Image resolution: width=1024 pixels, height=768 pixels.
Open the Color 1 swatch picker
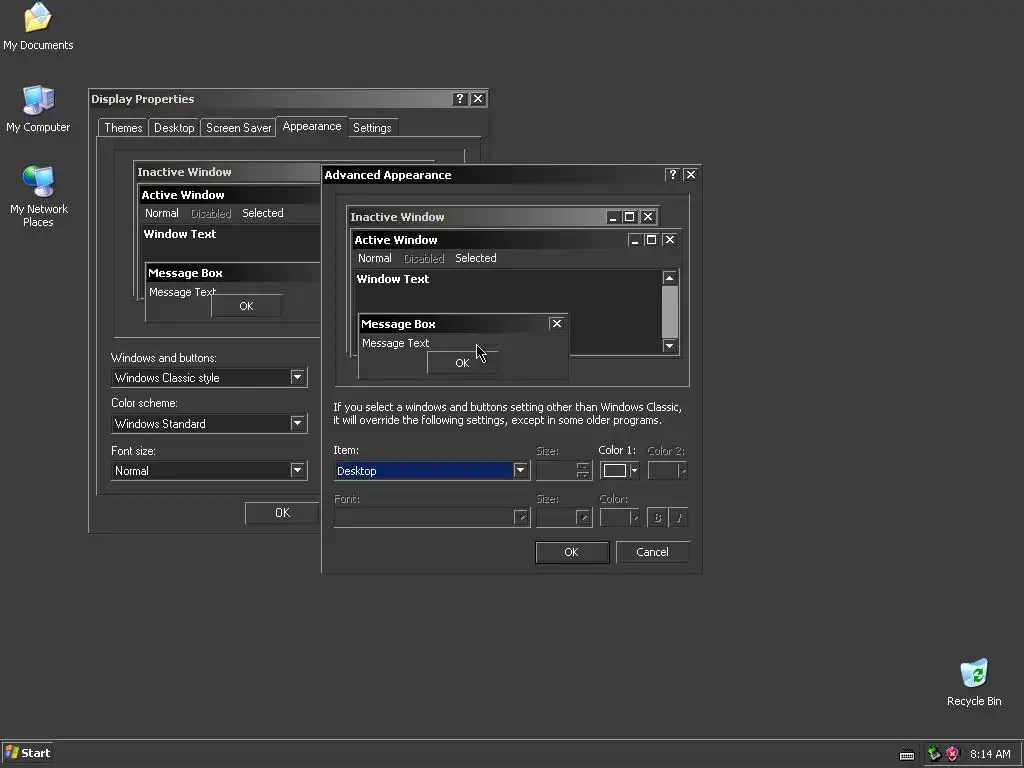pyautogui.click(x=619, y=470)
